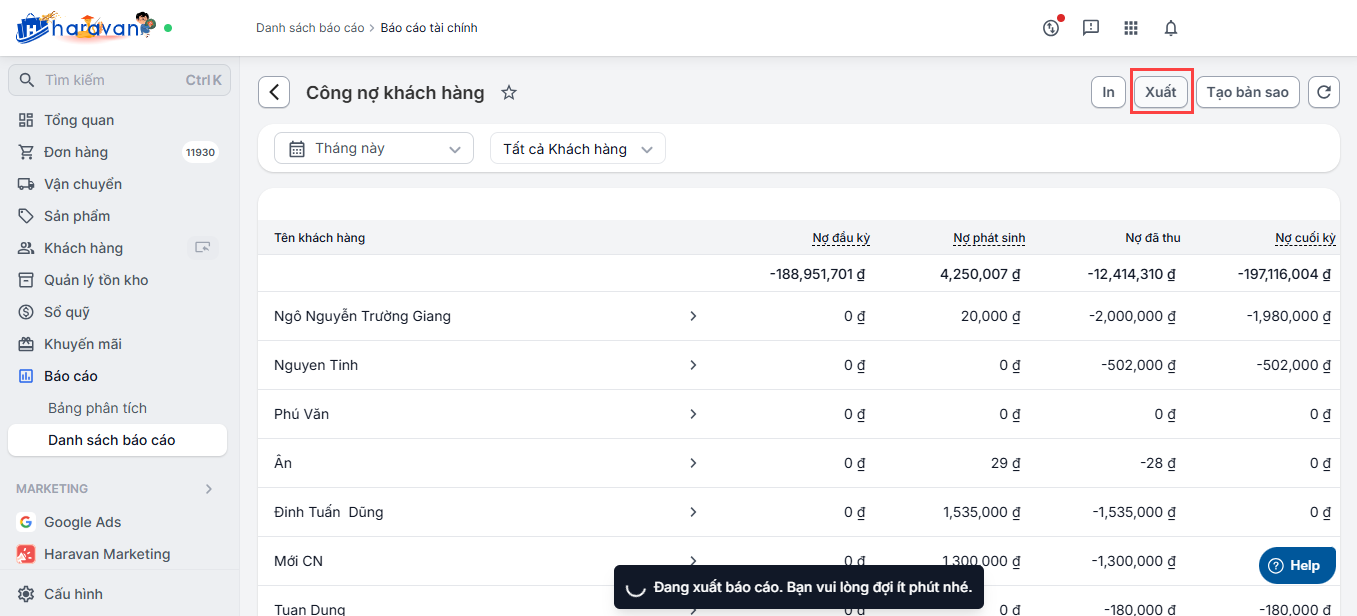This screenshot has width=1357, height=616.
Task: Click the Tạo bản sao button
Action: [1247, 92]
